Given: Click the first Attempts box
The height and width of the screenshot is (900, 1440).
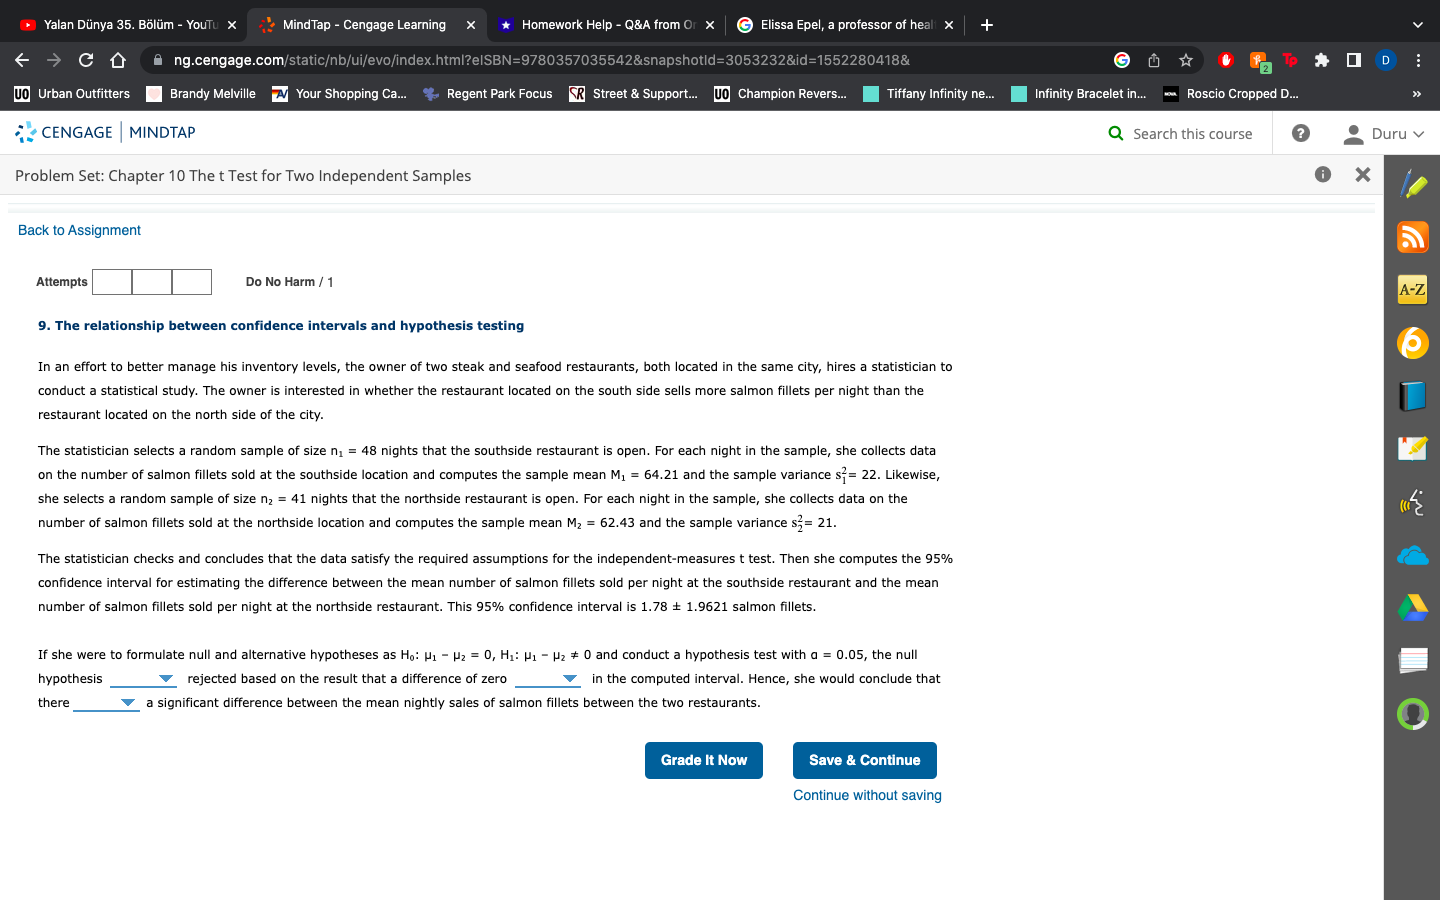Looking at the screenshot, I should click(112, 282).
